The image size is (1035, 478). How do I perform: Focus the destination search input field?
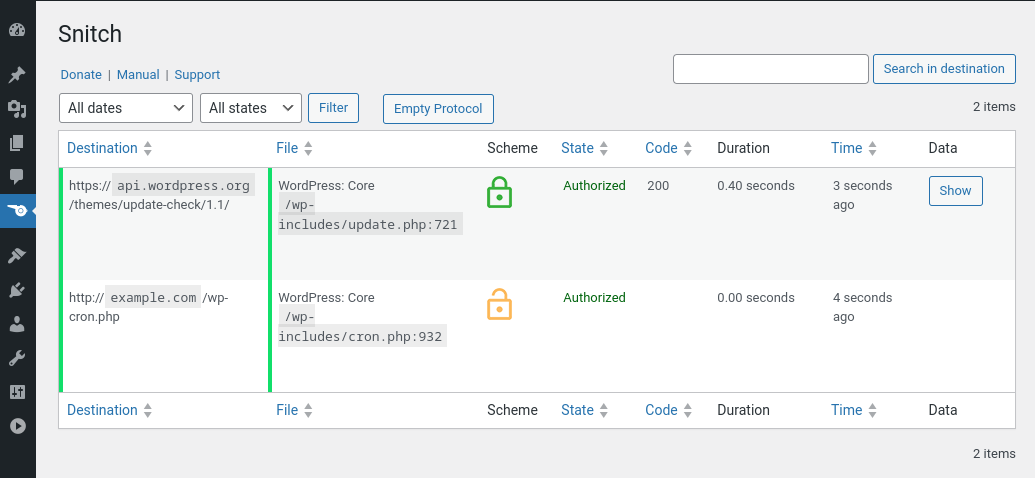coord(771,69)
